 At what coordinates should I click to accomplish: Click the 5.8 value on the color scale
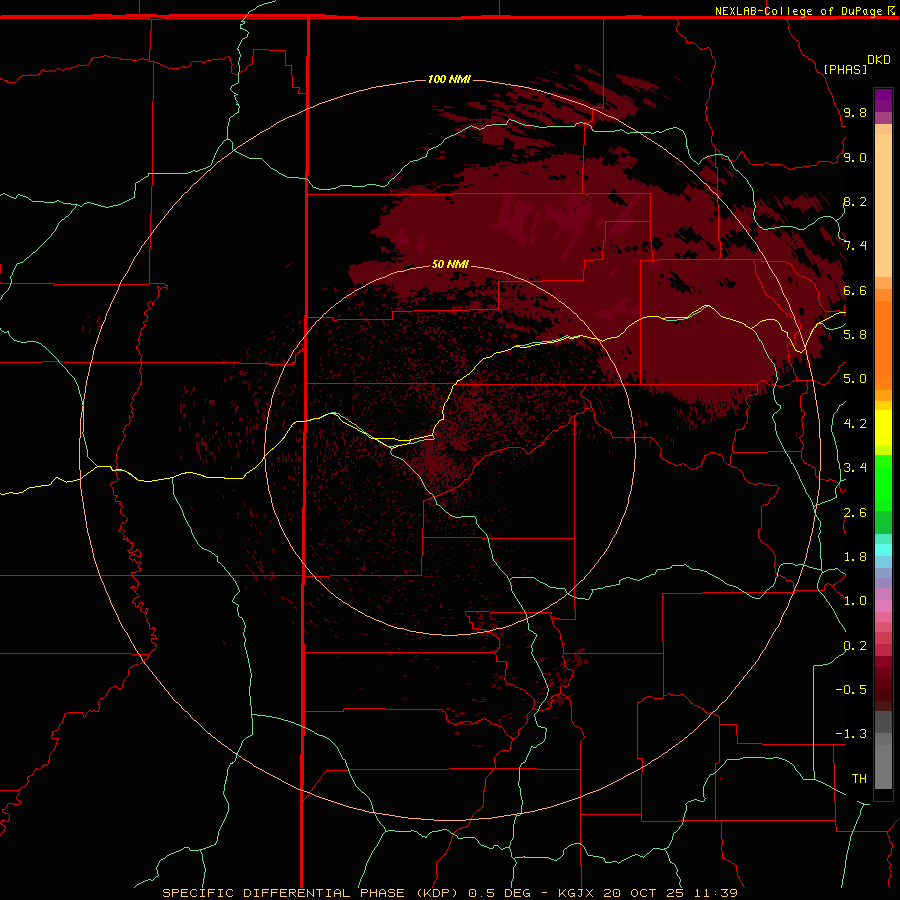[x=855, y=335]
